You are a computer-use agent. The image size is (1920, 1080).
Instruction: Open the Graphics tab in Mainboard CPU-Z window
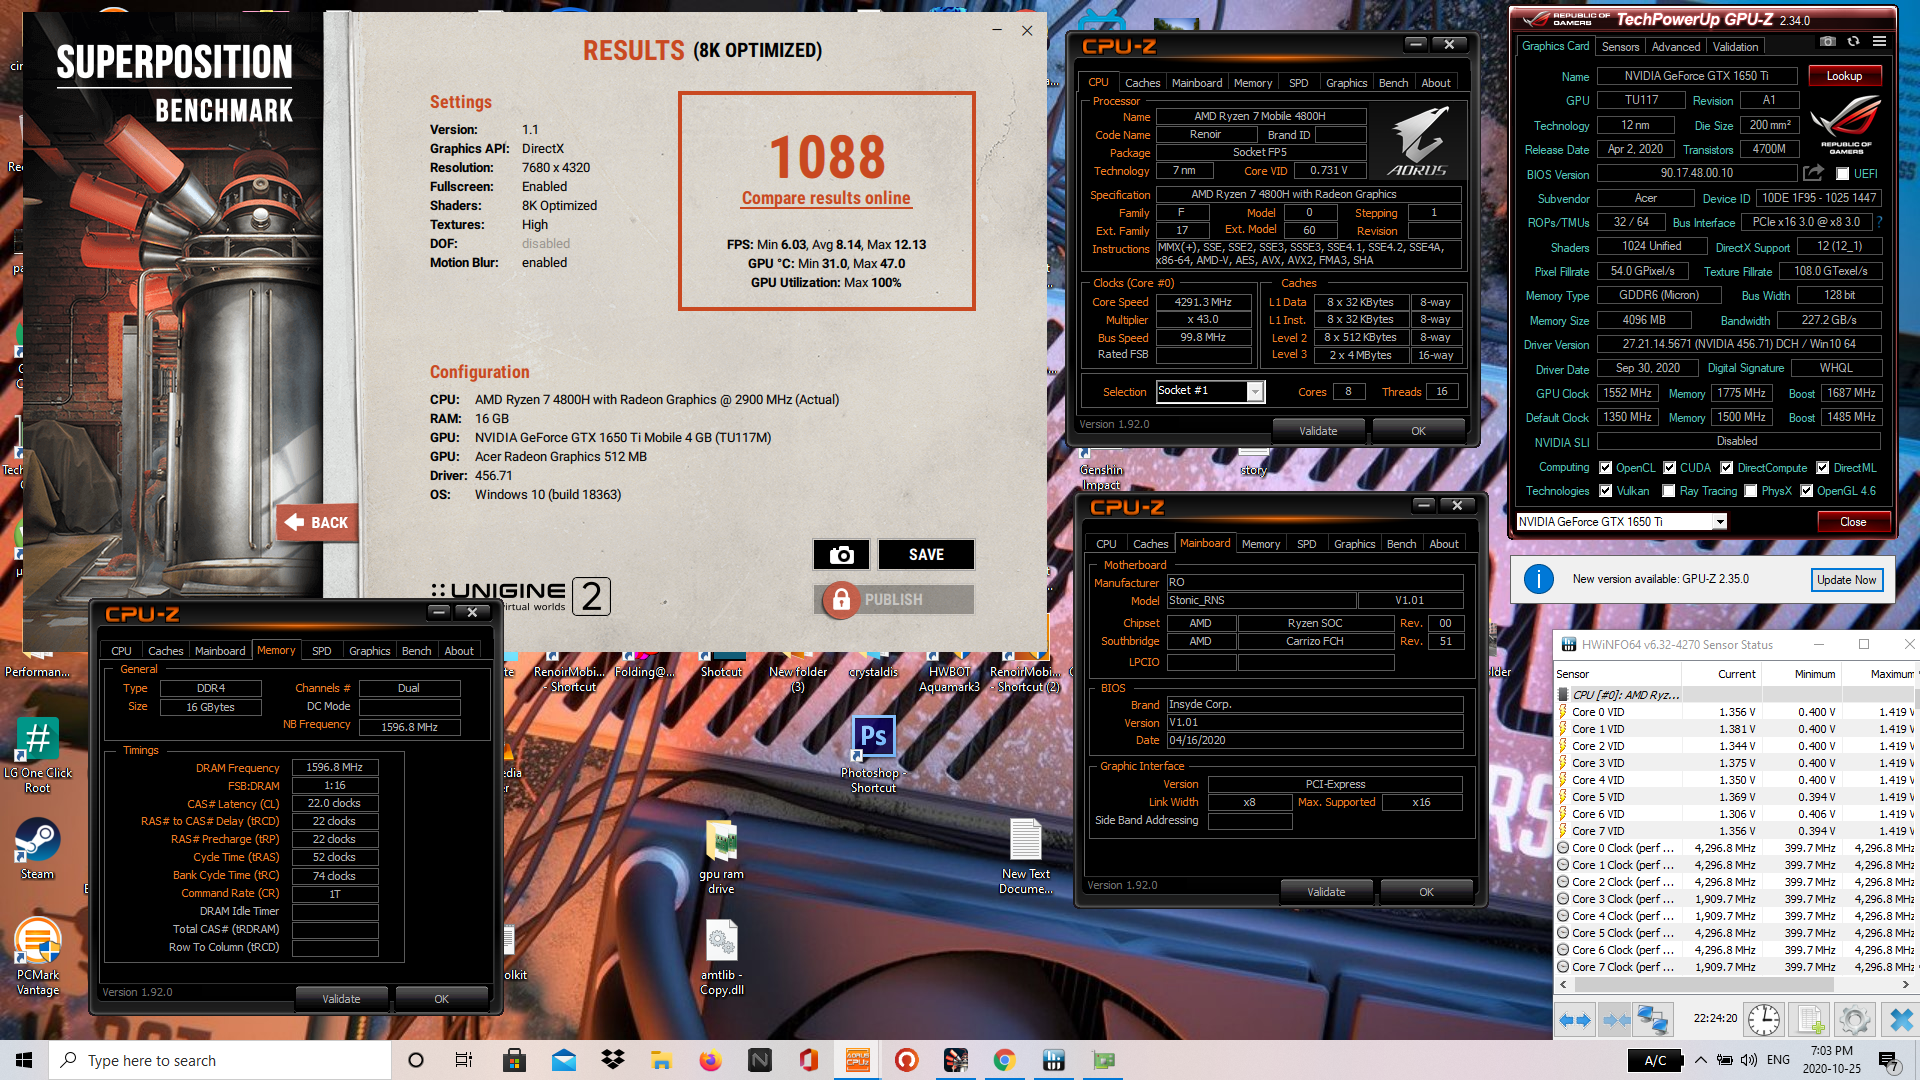click(x=1354, y=544)
